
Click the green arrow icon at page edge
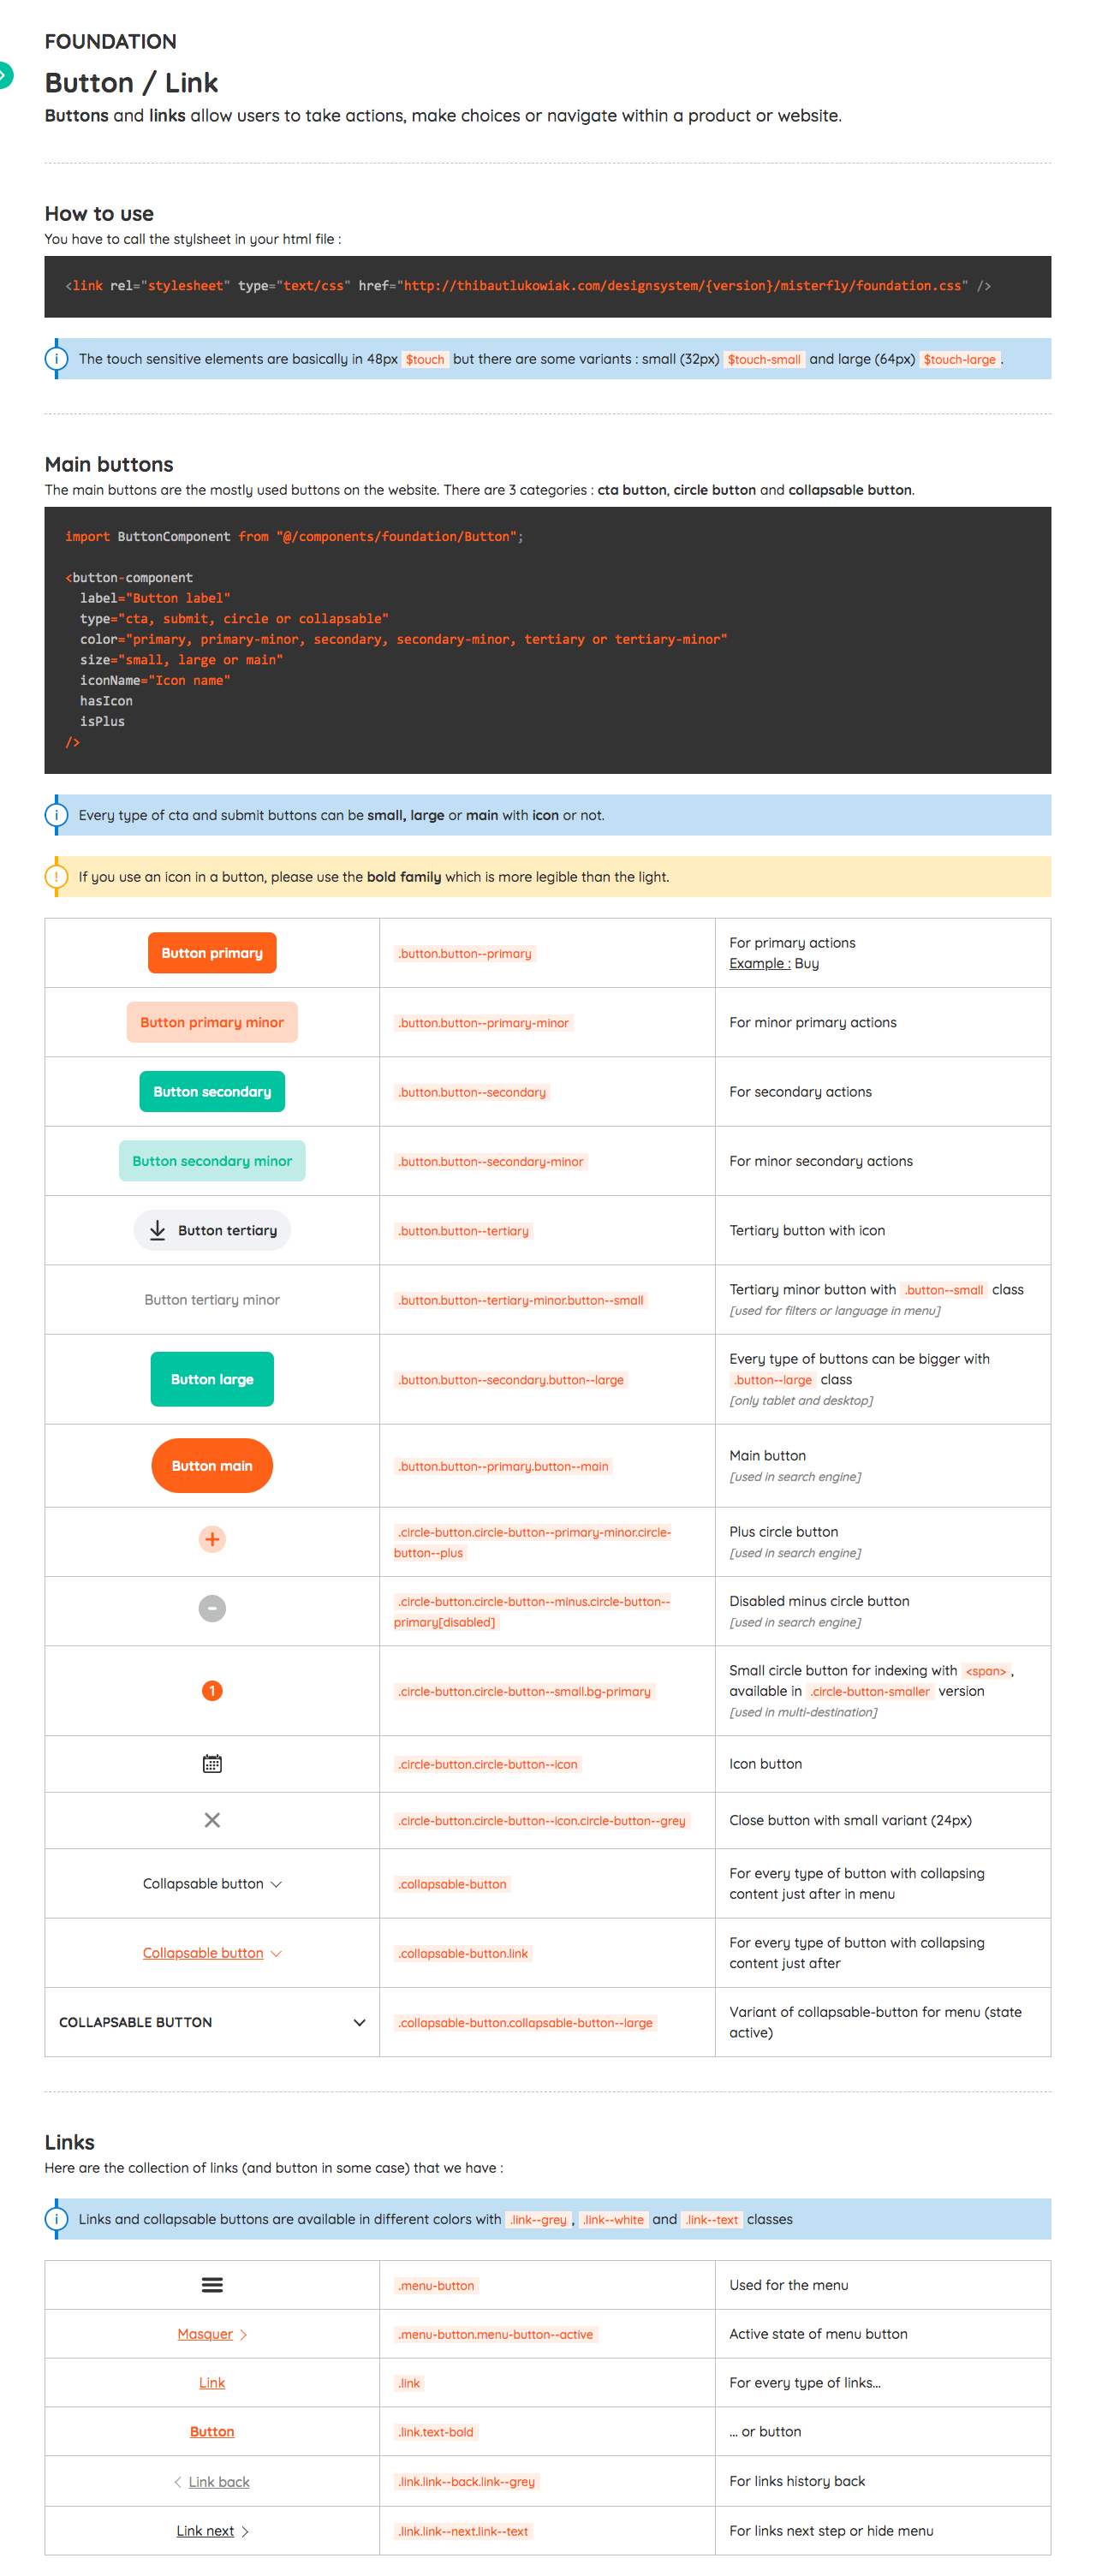click(4, 75)
